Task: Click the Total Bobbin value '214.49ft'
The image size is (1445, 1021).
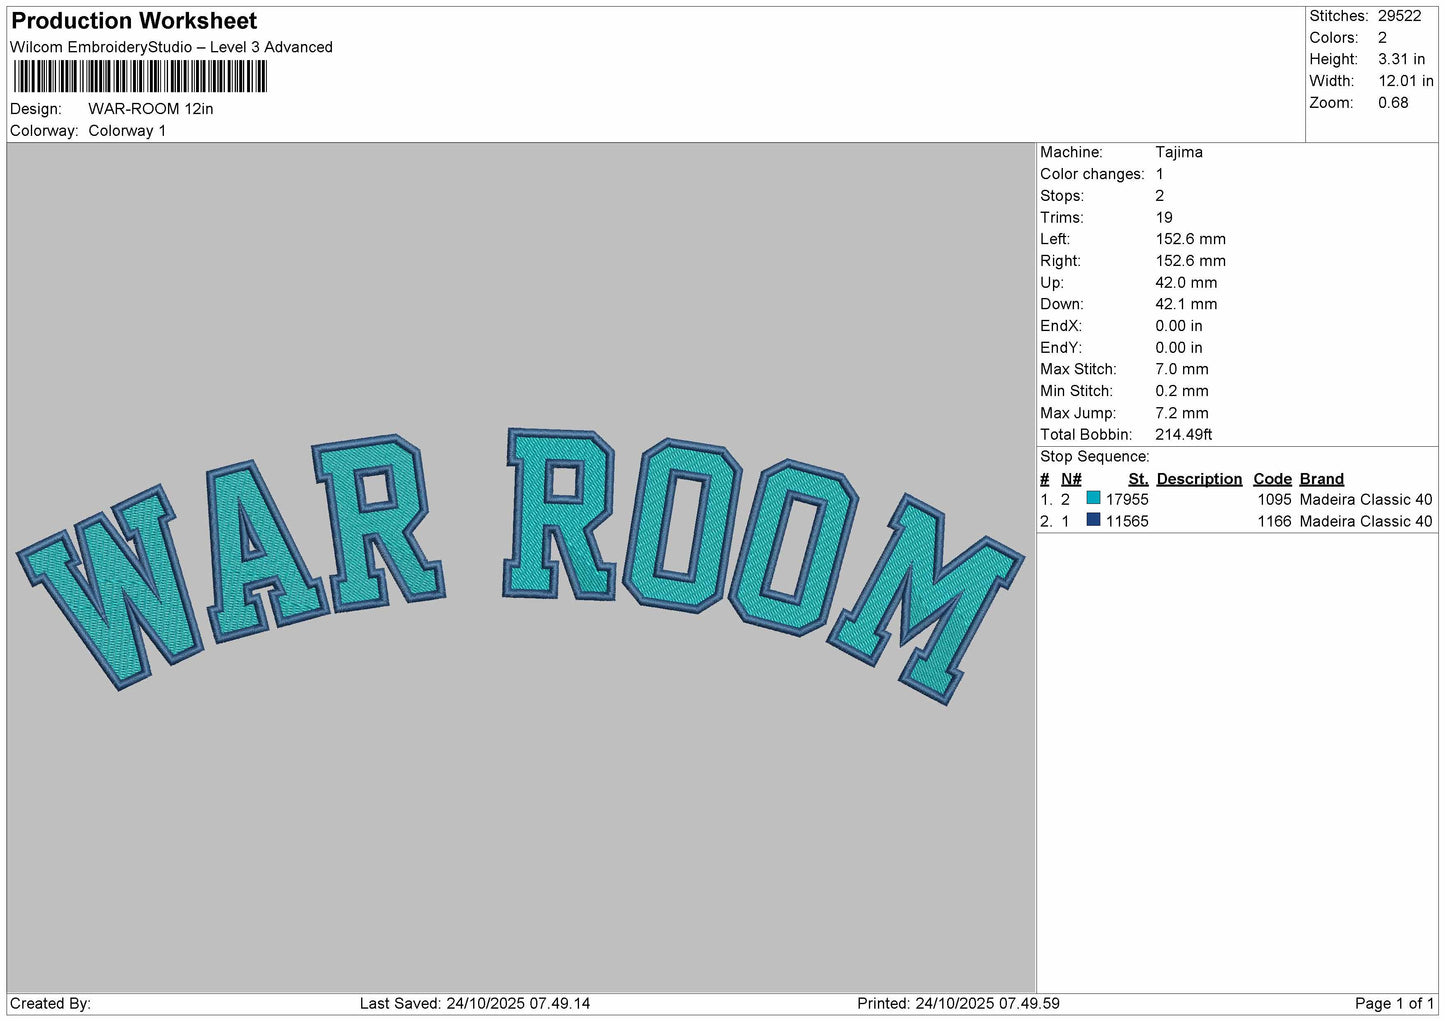Action: [1184, 435]
